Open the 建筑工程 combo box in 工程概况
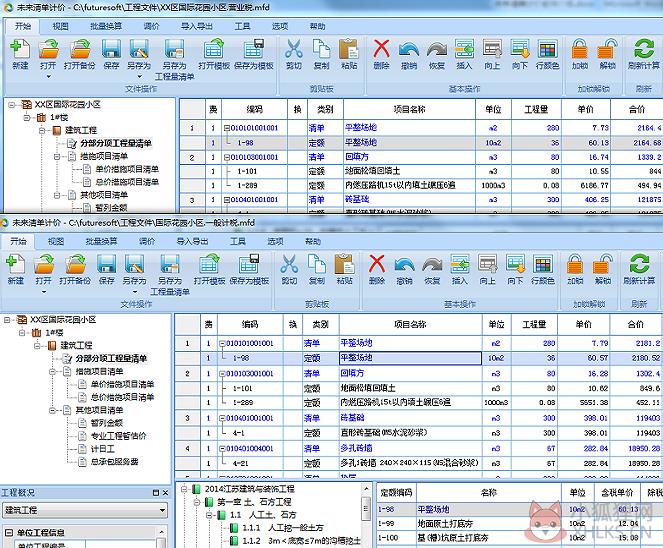Screen dimensions: 663x548 click(85, 510)
